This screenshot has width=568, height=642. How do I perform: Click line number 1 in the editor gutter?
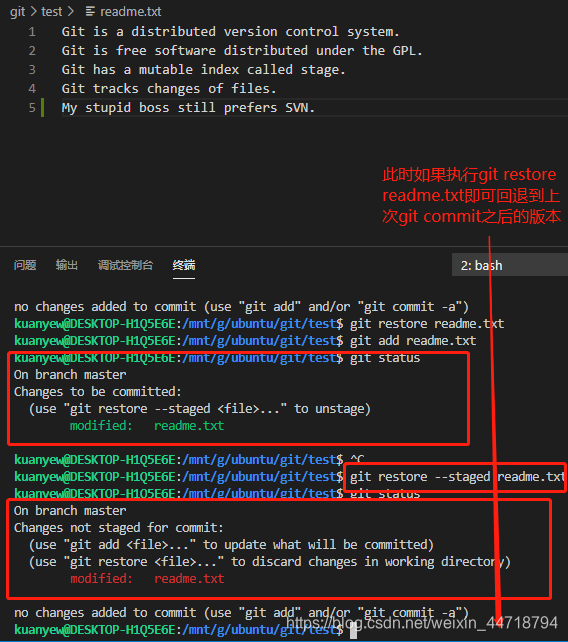point(32,32)
